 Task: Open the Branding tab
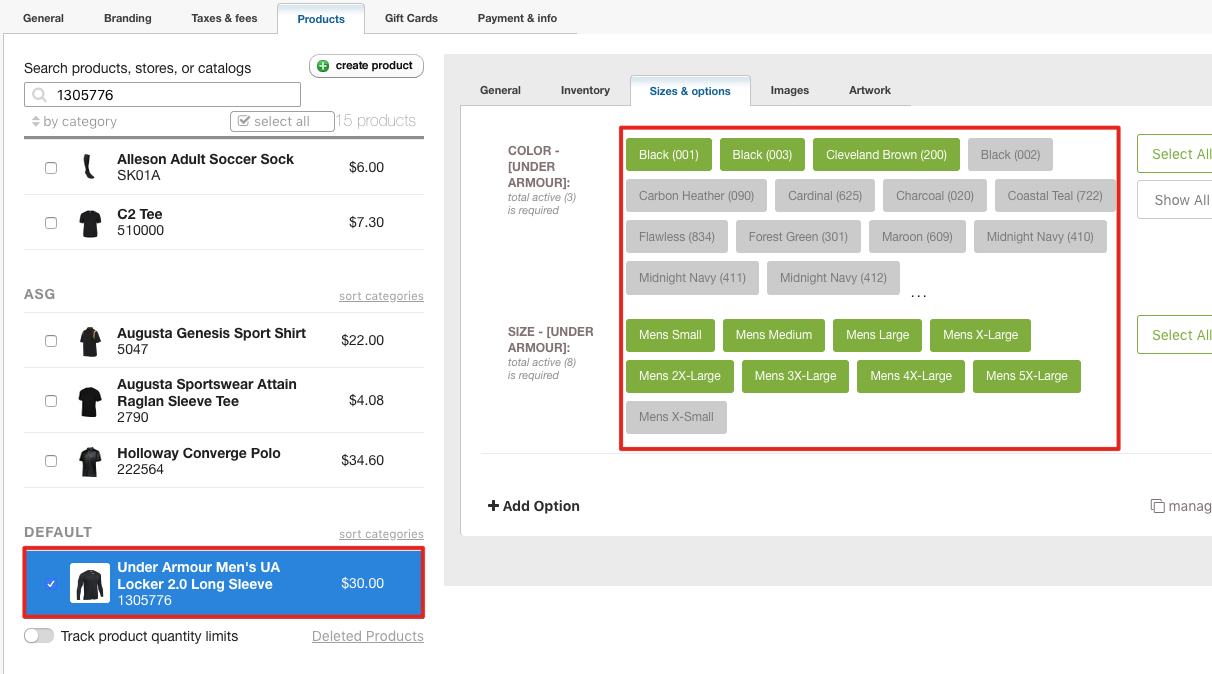pos(128,18)
